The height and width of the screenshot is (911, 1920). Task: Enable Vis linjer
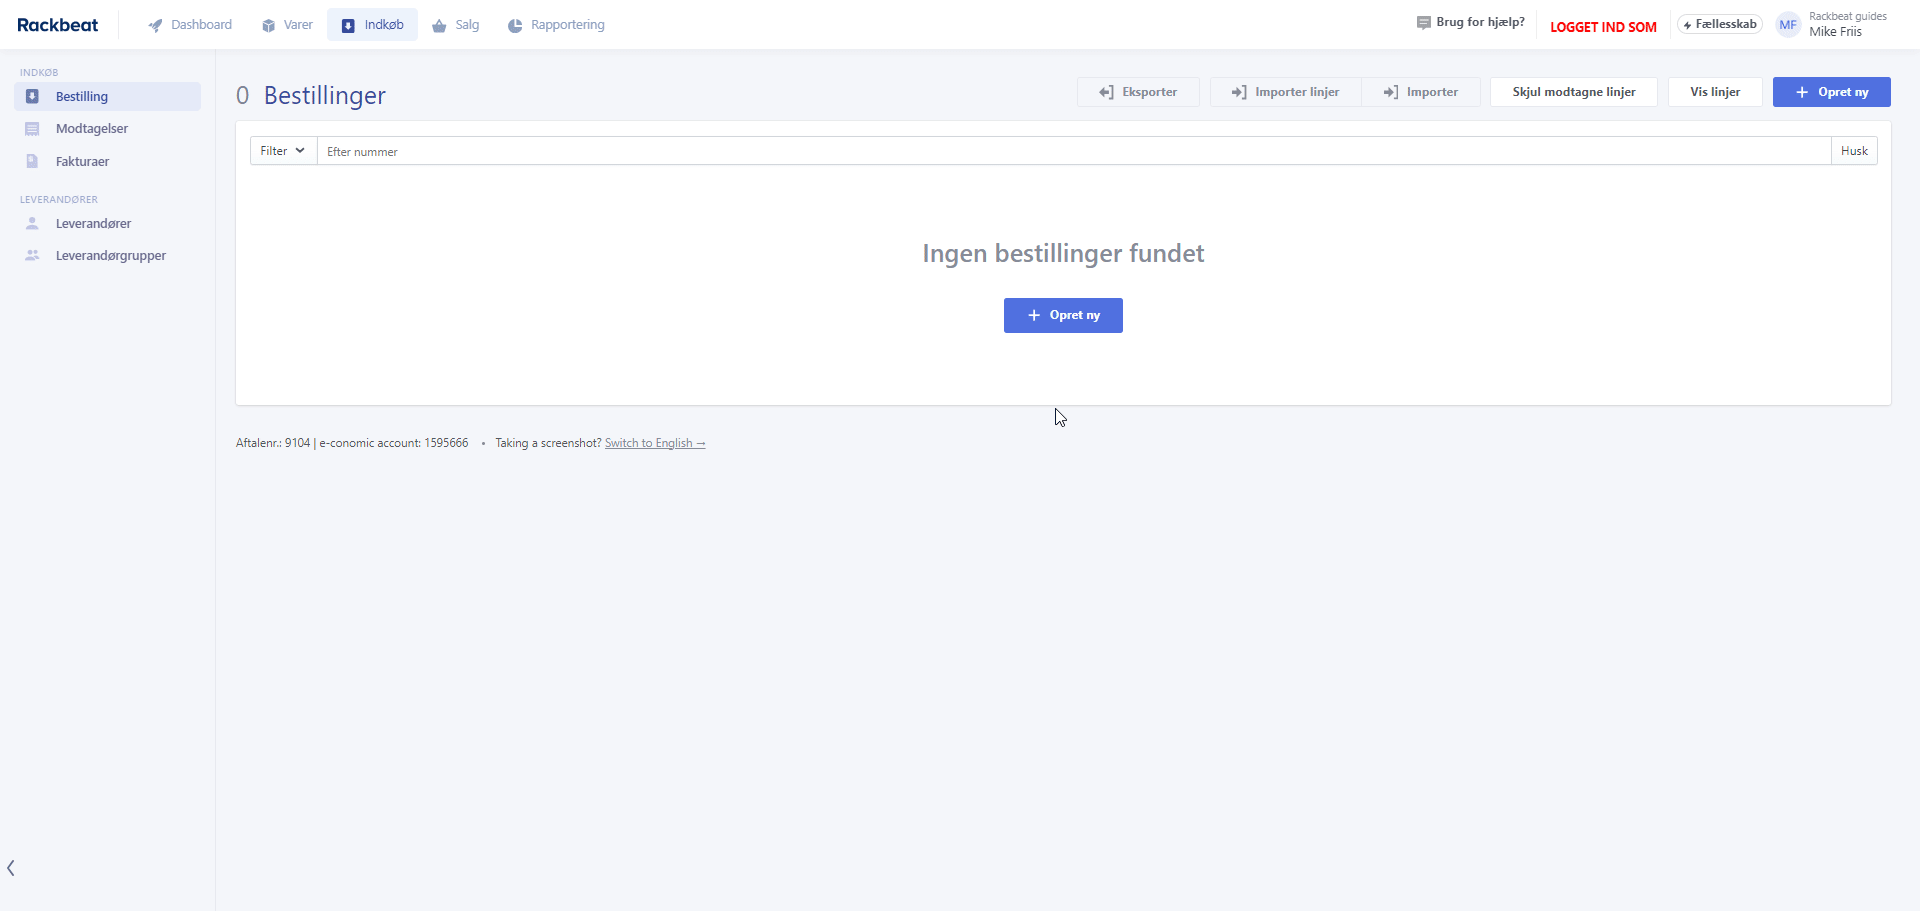1714,91
